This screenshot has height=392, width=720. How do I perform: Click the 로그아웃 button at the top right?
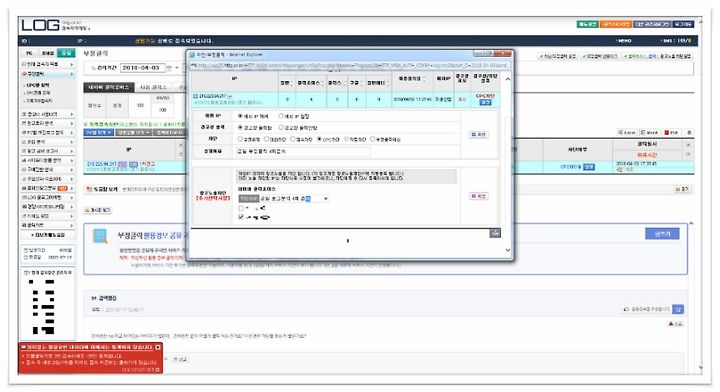tap(683, 24)
